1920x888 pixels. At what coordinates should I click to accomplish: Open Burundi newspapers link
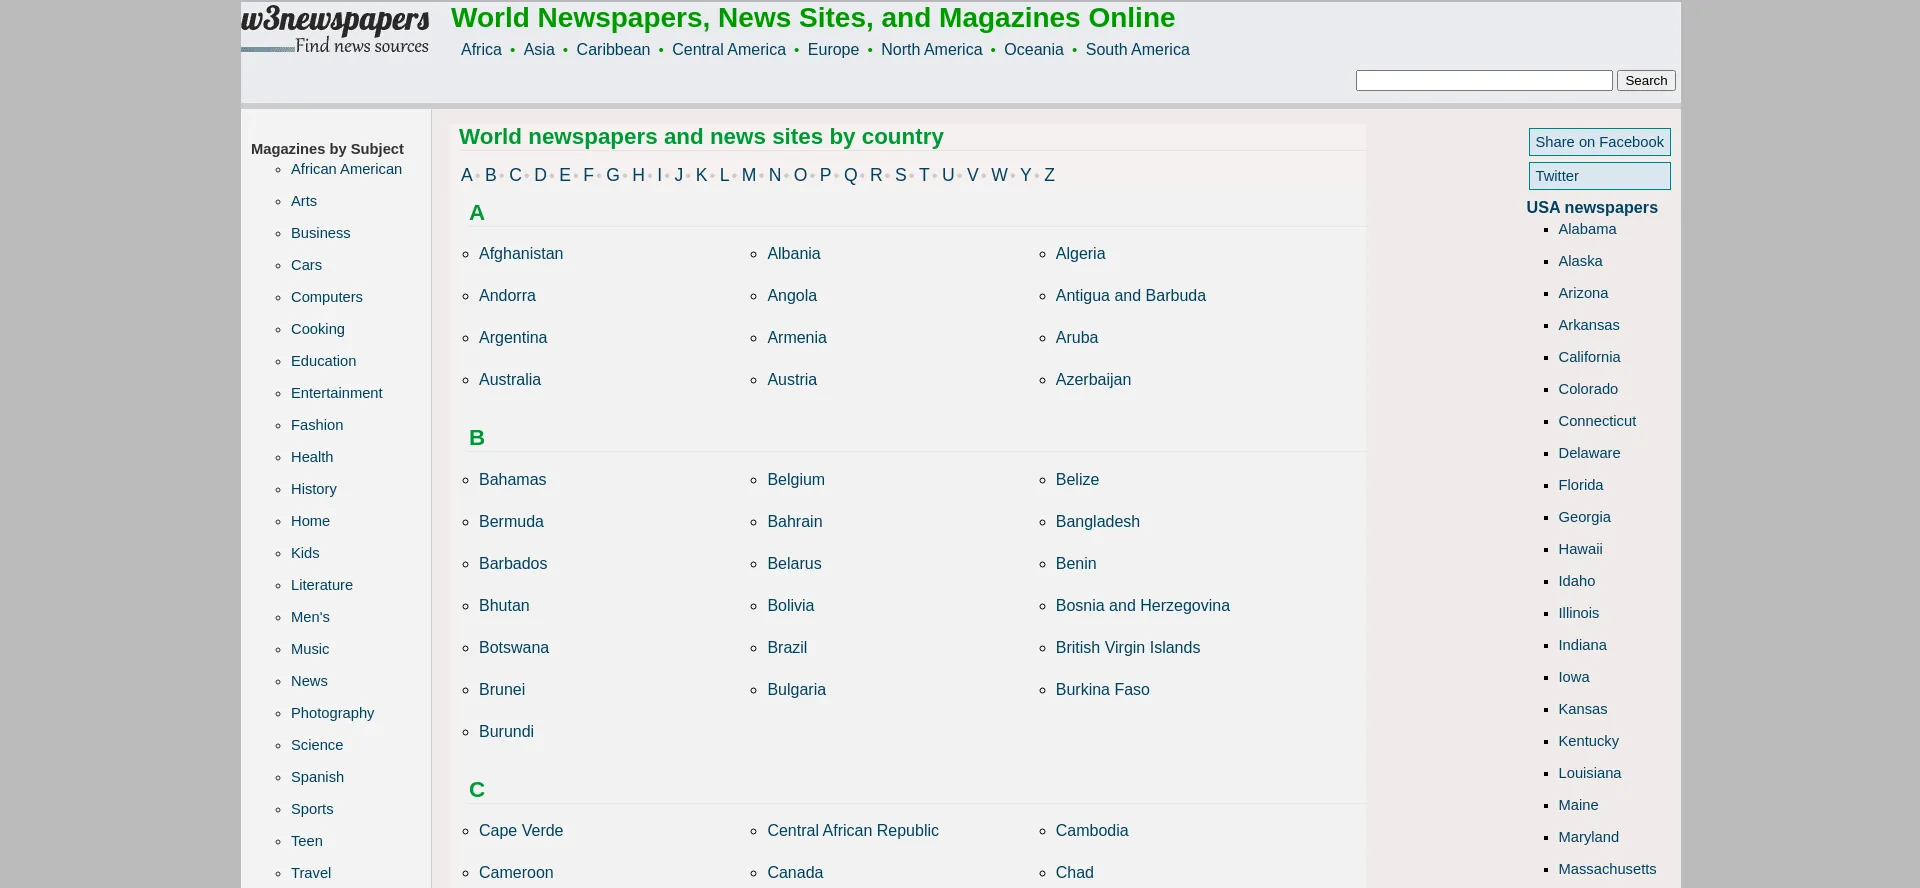(x=507, y=732)
